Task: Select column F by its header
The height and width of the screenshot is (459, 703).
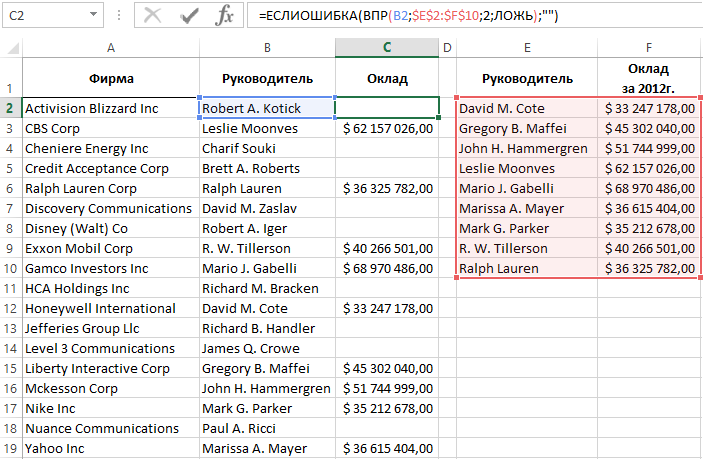Action: pyautogui.click(x=649, y=48)
